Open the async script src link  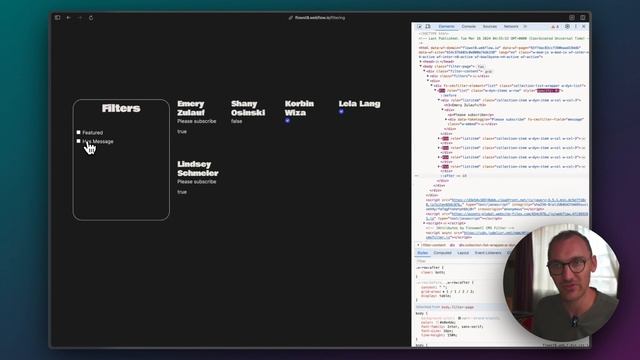(x=497, y=233)
